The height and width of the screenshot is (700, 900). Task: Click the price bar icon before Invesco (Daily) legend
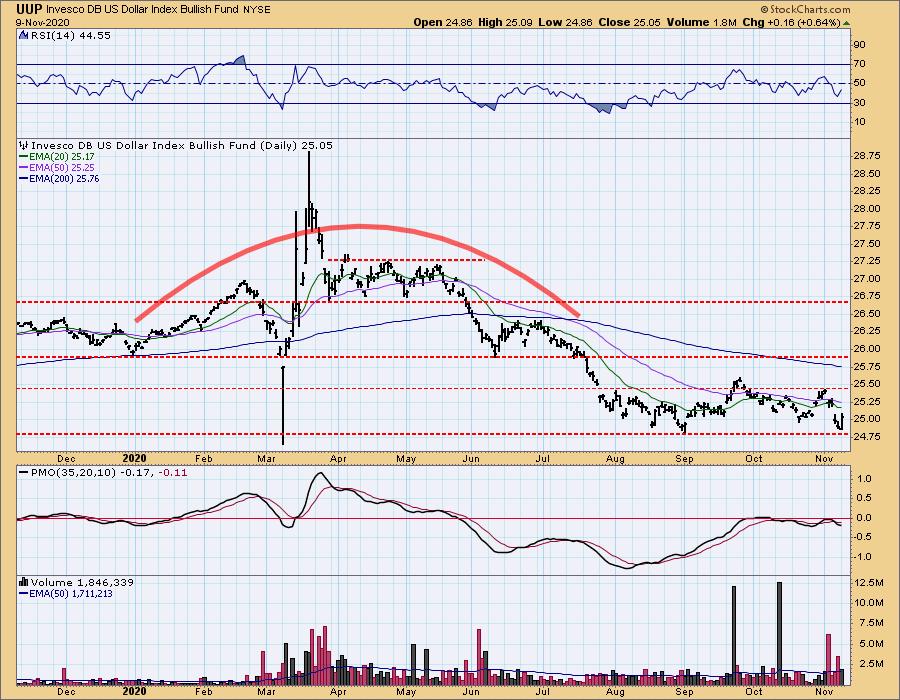tap(24, 146)
